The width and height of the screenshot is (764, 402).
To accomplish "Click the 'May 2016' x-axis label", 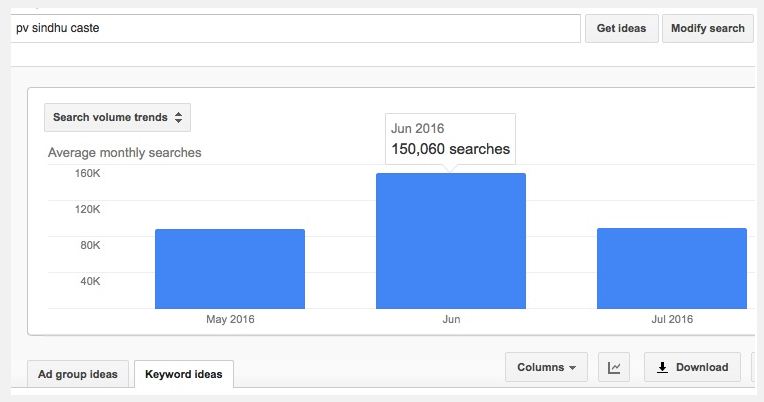I will point(230,320).
